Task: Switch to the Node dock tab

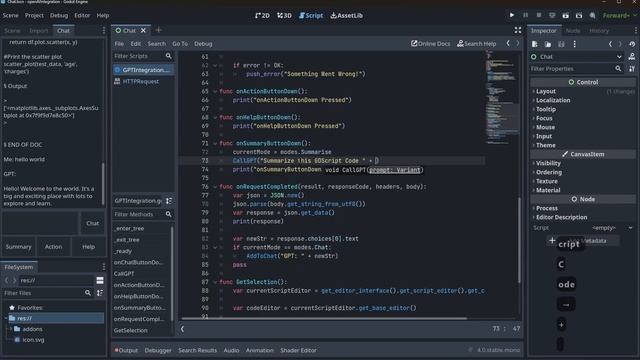Action: (573, 31)
